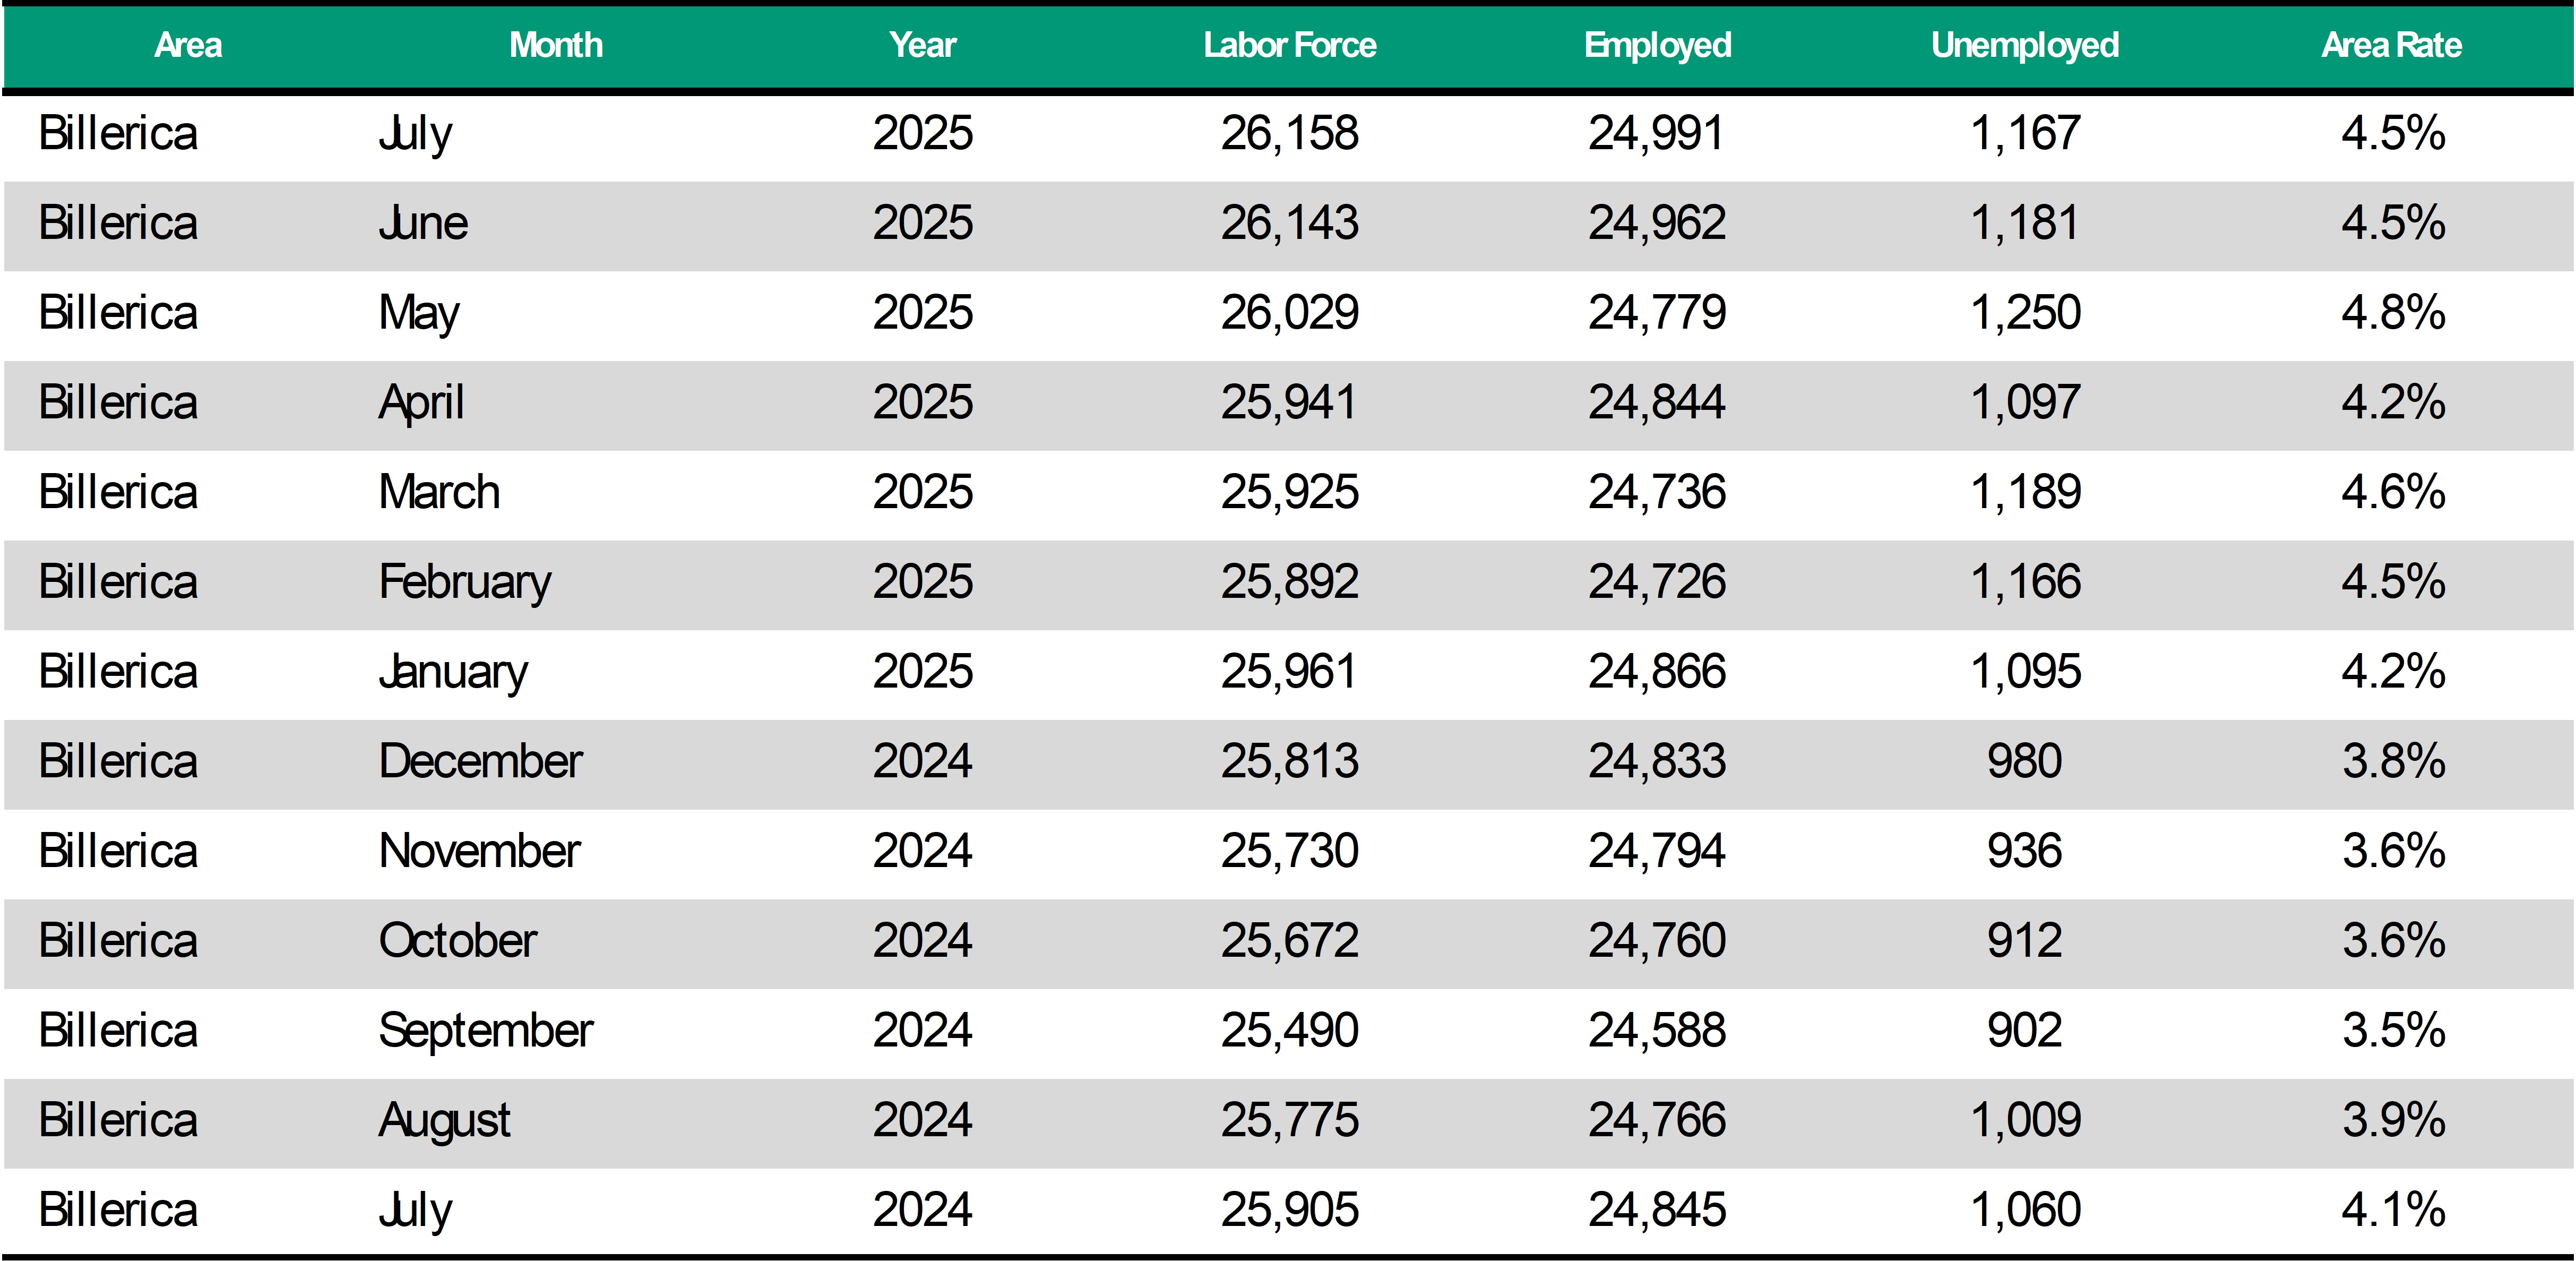
Task: Select the July 2024 unemployed value 1,060
Action: (x=2025, y=1210)
